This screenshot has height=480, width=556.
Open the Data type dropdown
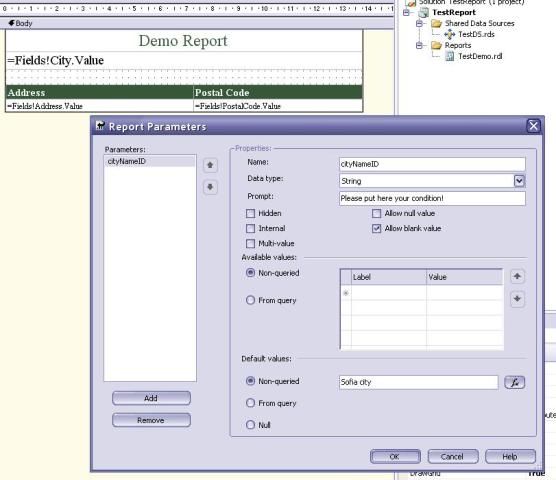(x=519, y=181)
